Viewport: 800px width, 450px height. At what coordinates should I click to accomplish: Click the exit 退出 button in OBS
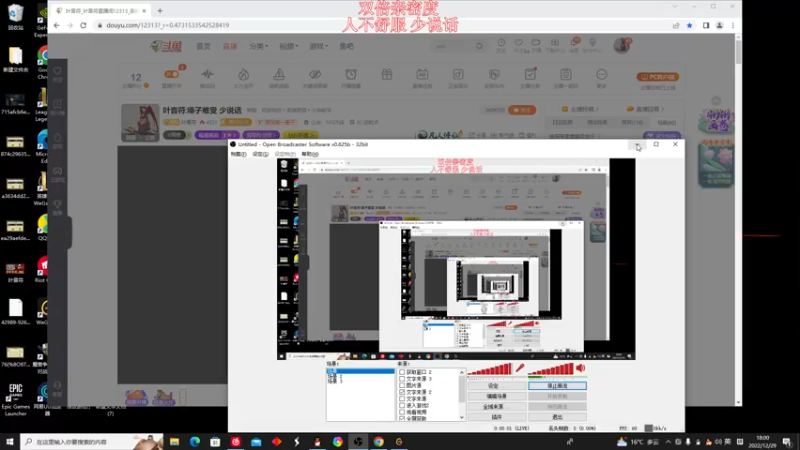pos(557,417)
